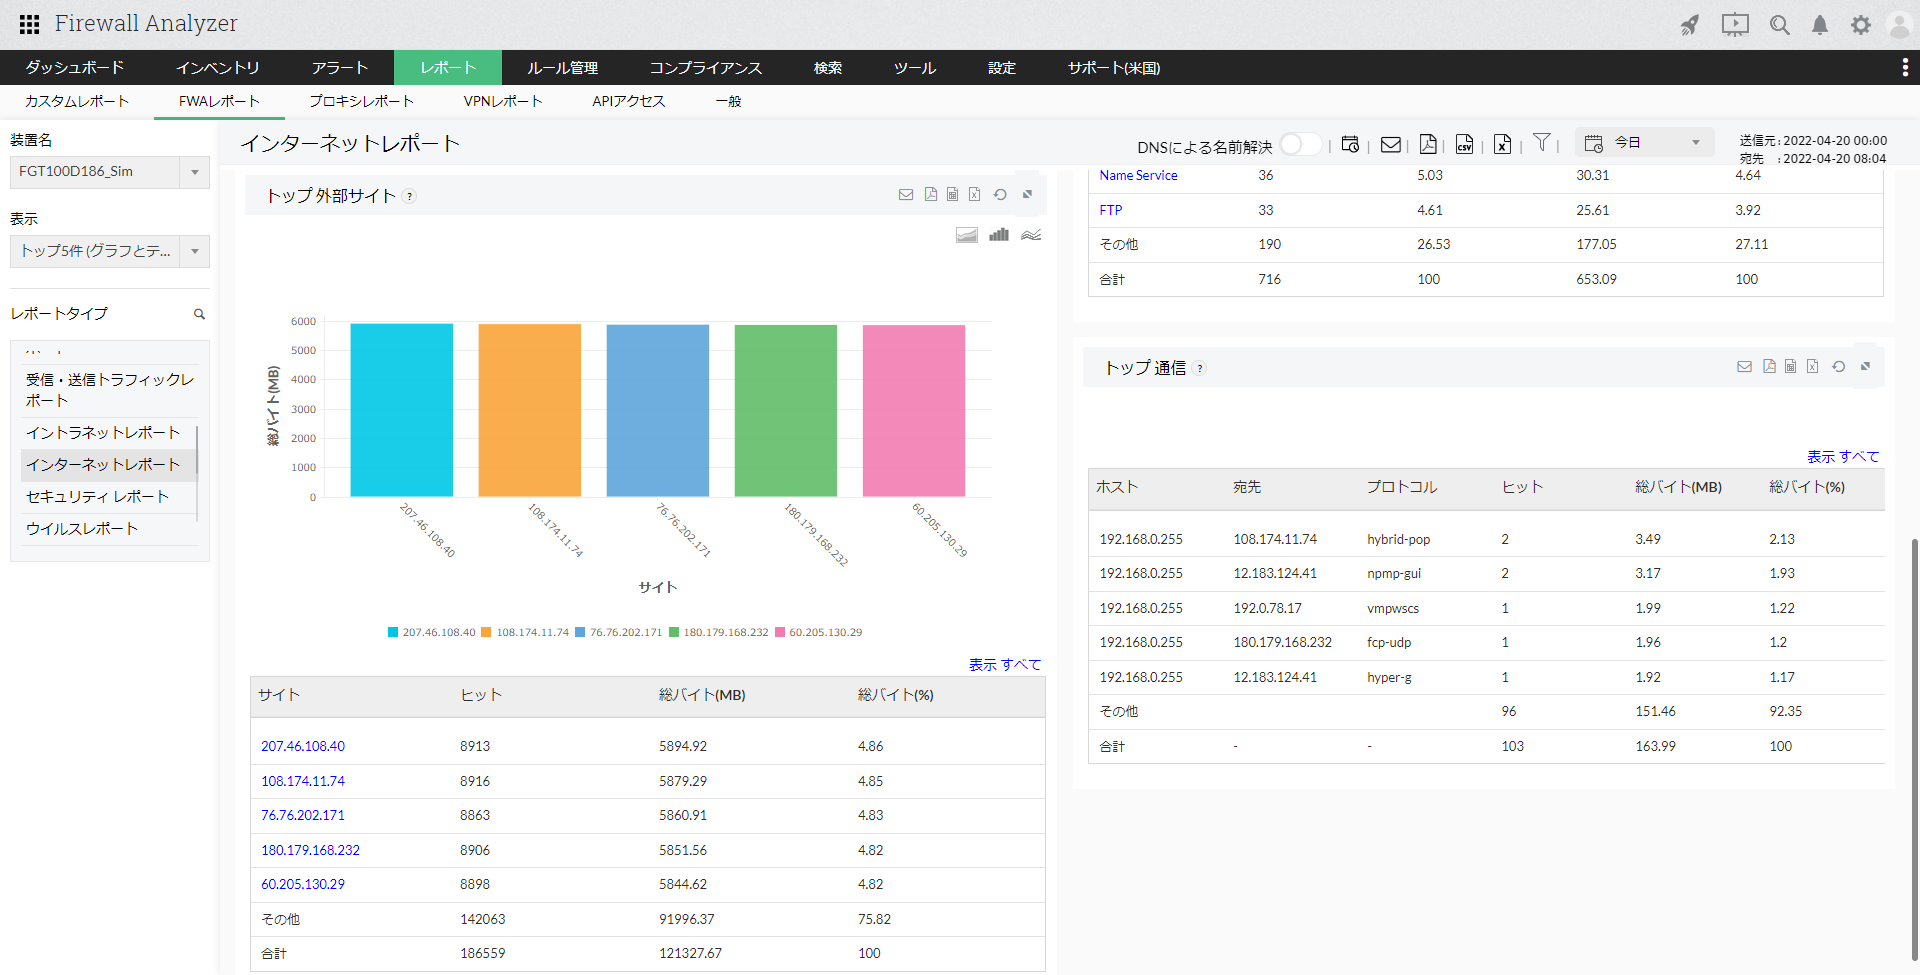The height and width of the screenshot is (975, 1920).
Task: Toggle DNS name resolution switch
Action: click(x=1299, y=144)
